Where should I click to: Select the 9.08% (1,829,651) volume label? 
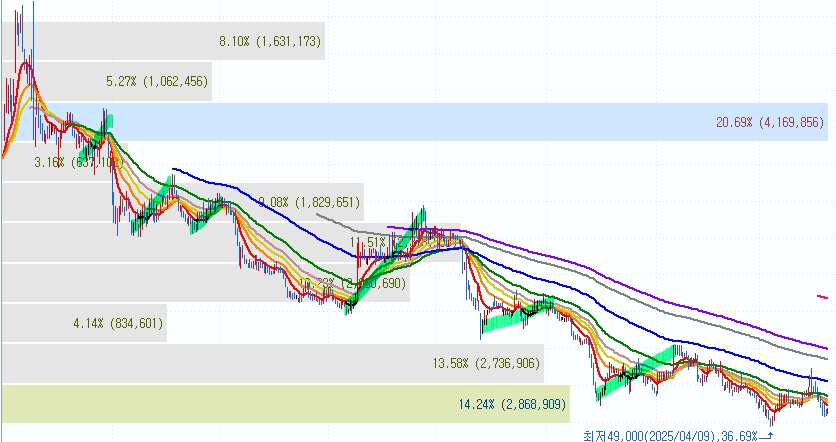[308, 202]
